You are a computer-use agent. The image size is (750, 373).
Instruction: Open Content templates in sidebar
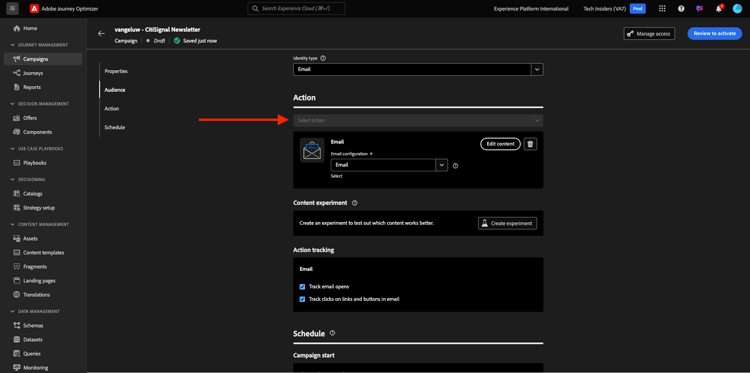click(x=43, y=252)
